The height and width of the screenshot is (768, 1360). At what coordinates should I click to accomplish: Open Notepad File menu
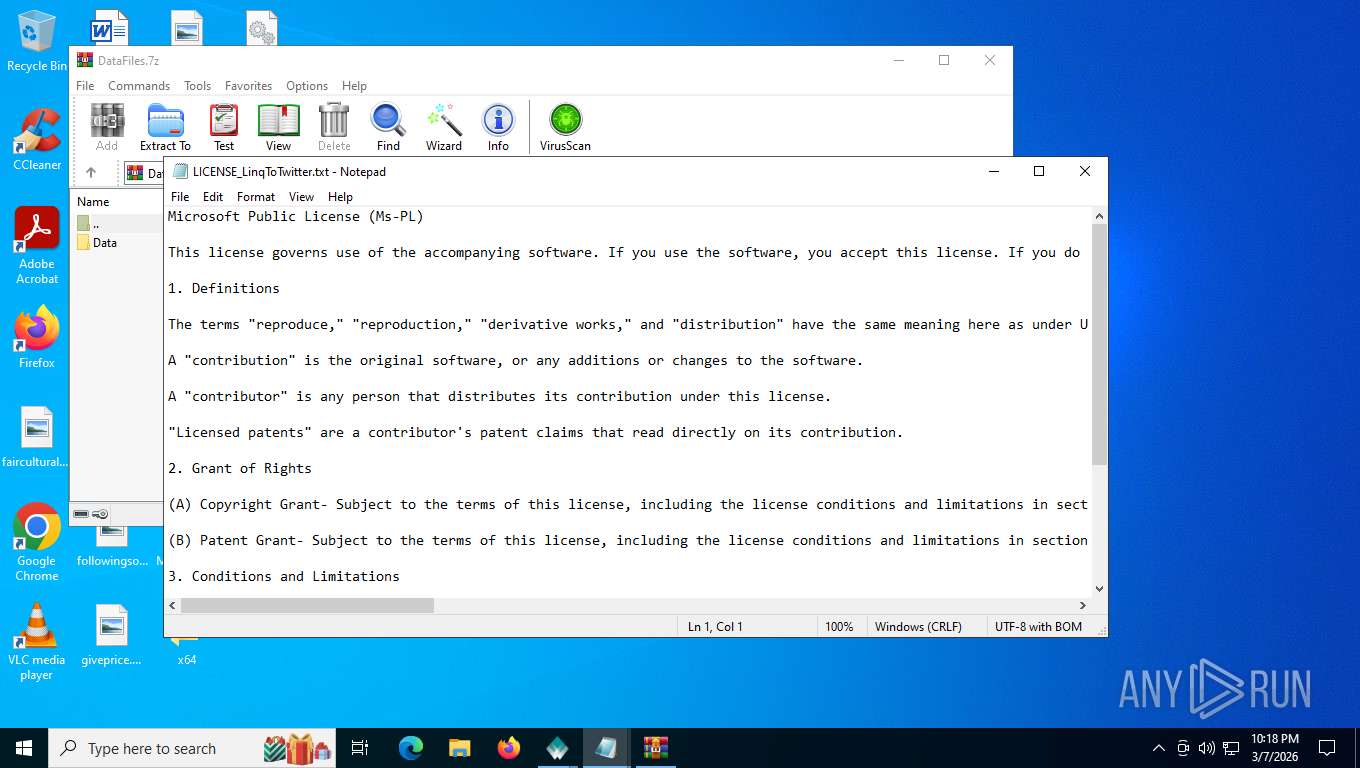180,197
